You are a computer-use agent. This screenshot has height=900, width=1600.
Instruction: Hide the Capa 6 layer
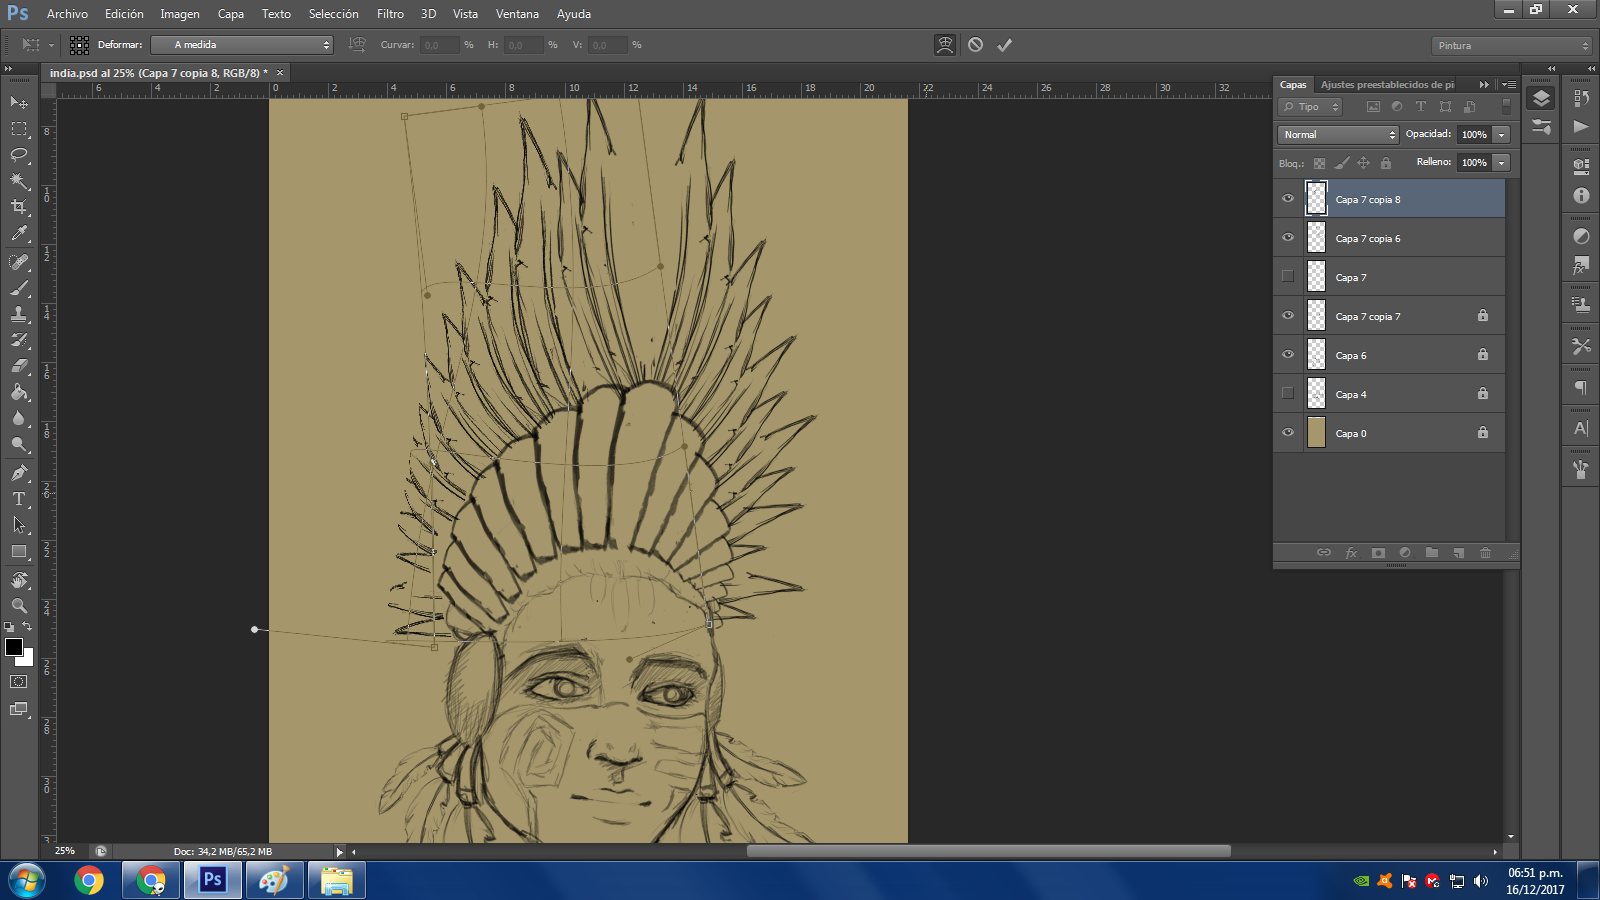point(1288,354)
